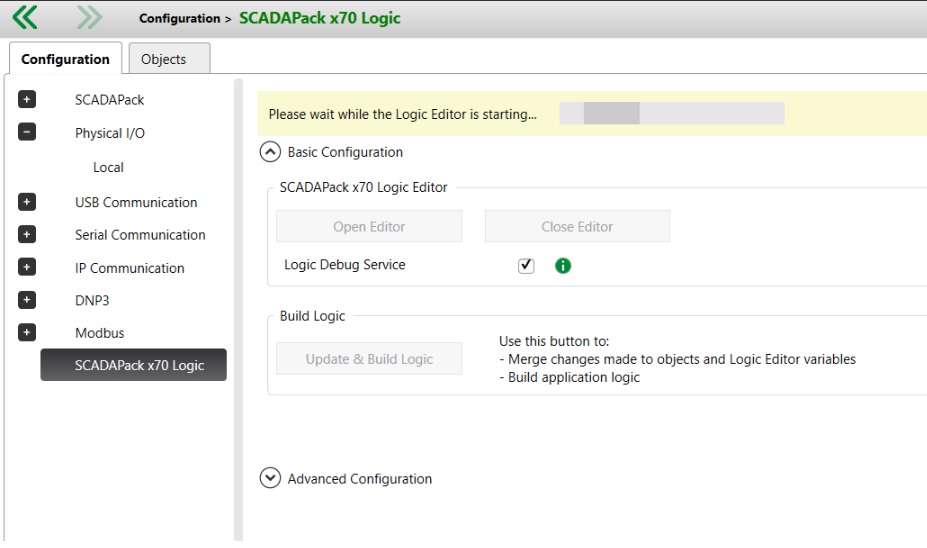Click the Configuration breadcrumb link
This screenshot has width=927, height=548.
pyautogui.click(x=180, y=18)
